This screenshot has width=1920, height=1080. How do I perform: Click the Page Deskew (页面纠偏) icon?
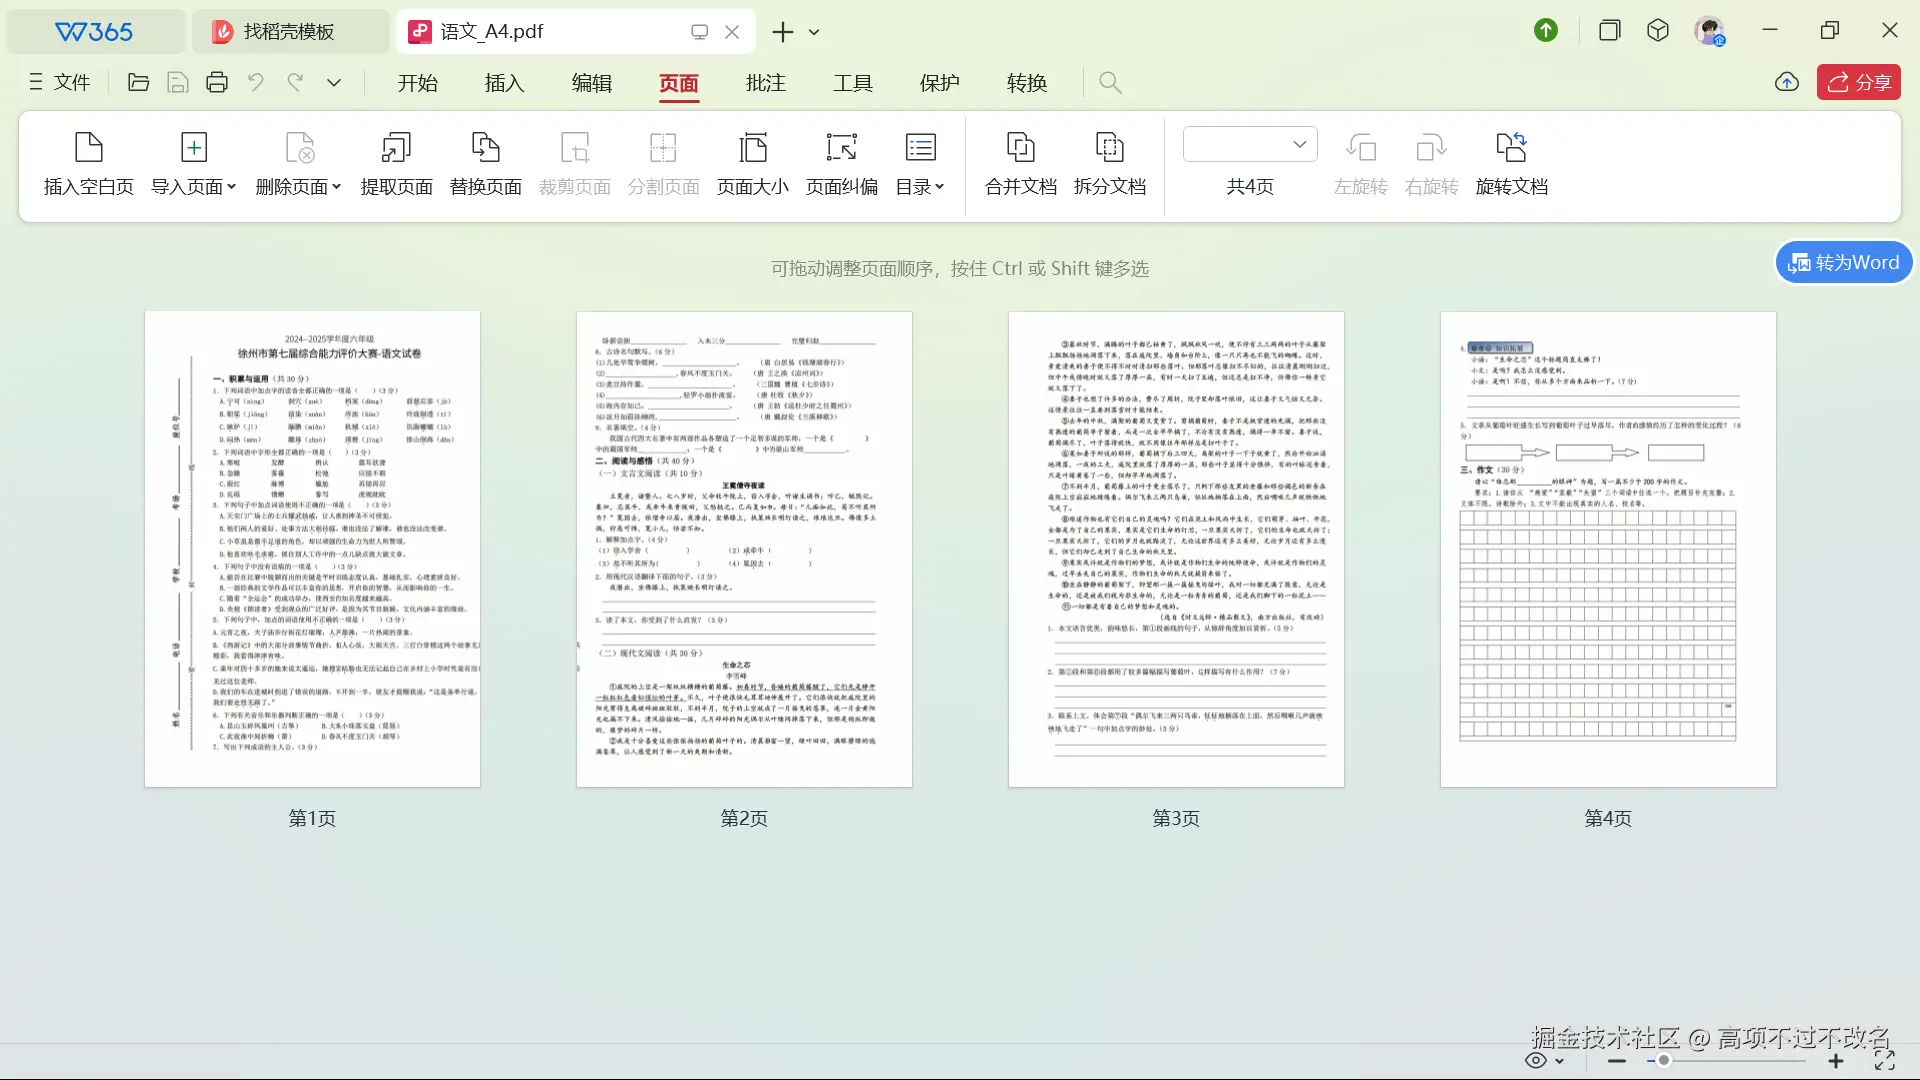(x=841, y=148)
